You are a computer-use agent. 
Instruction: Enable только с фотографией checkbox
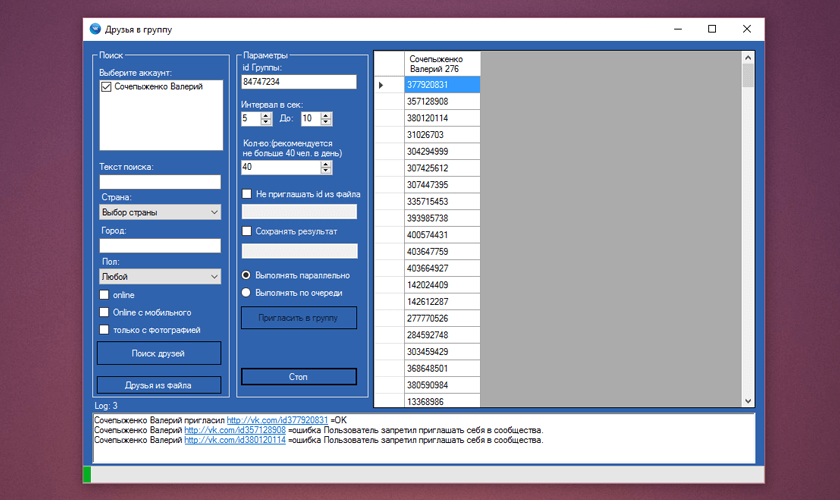[104, 330]
